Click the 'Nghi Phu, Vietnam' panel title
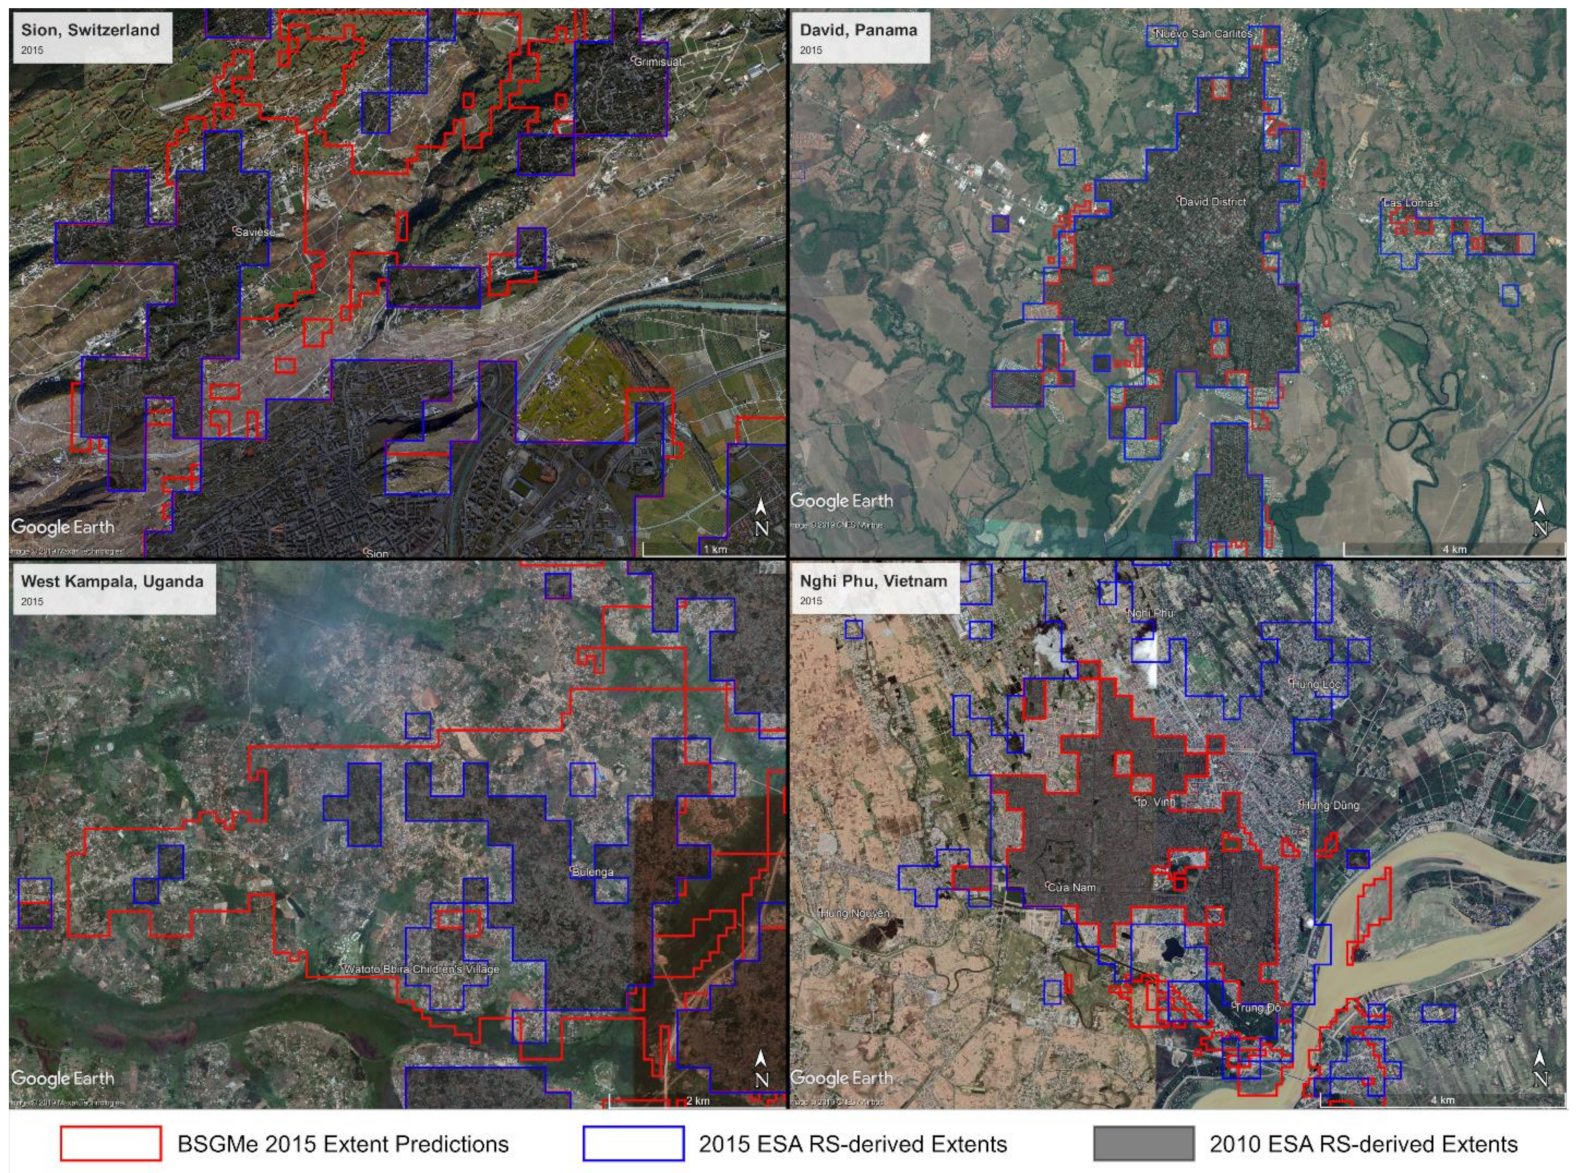This screenshot has width=1576, height=1173. click(x=873, y=581)
